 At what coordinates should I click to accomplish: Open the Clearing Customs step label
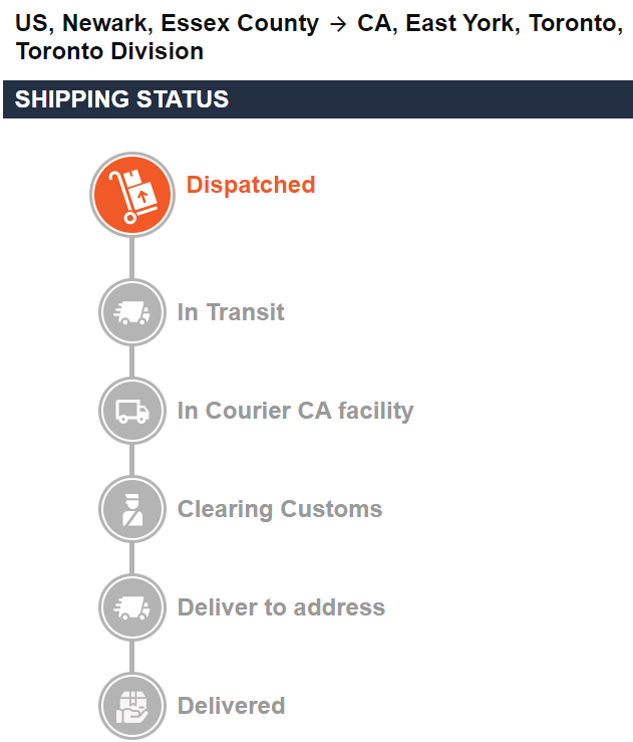click(x=279, y=509)
